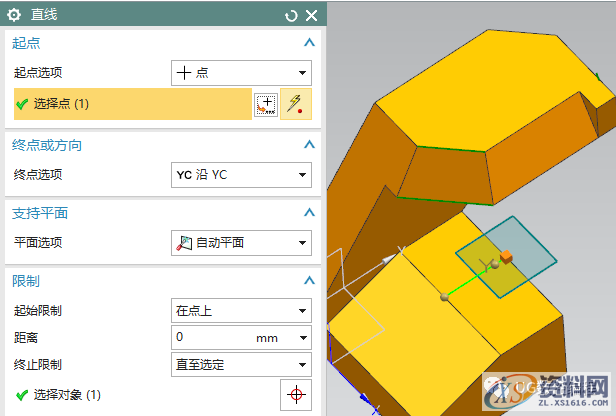Click the 平面选项 label
The width and height of the screenshot is (616, 416).
point(38,242)
